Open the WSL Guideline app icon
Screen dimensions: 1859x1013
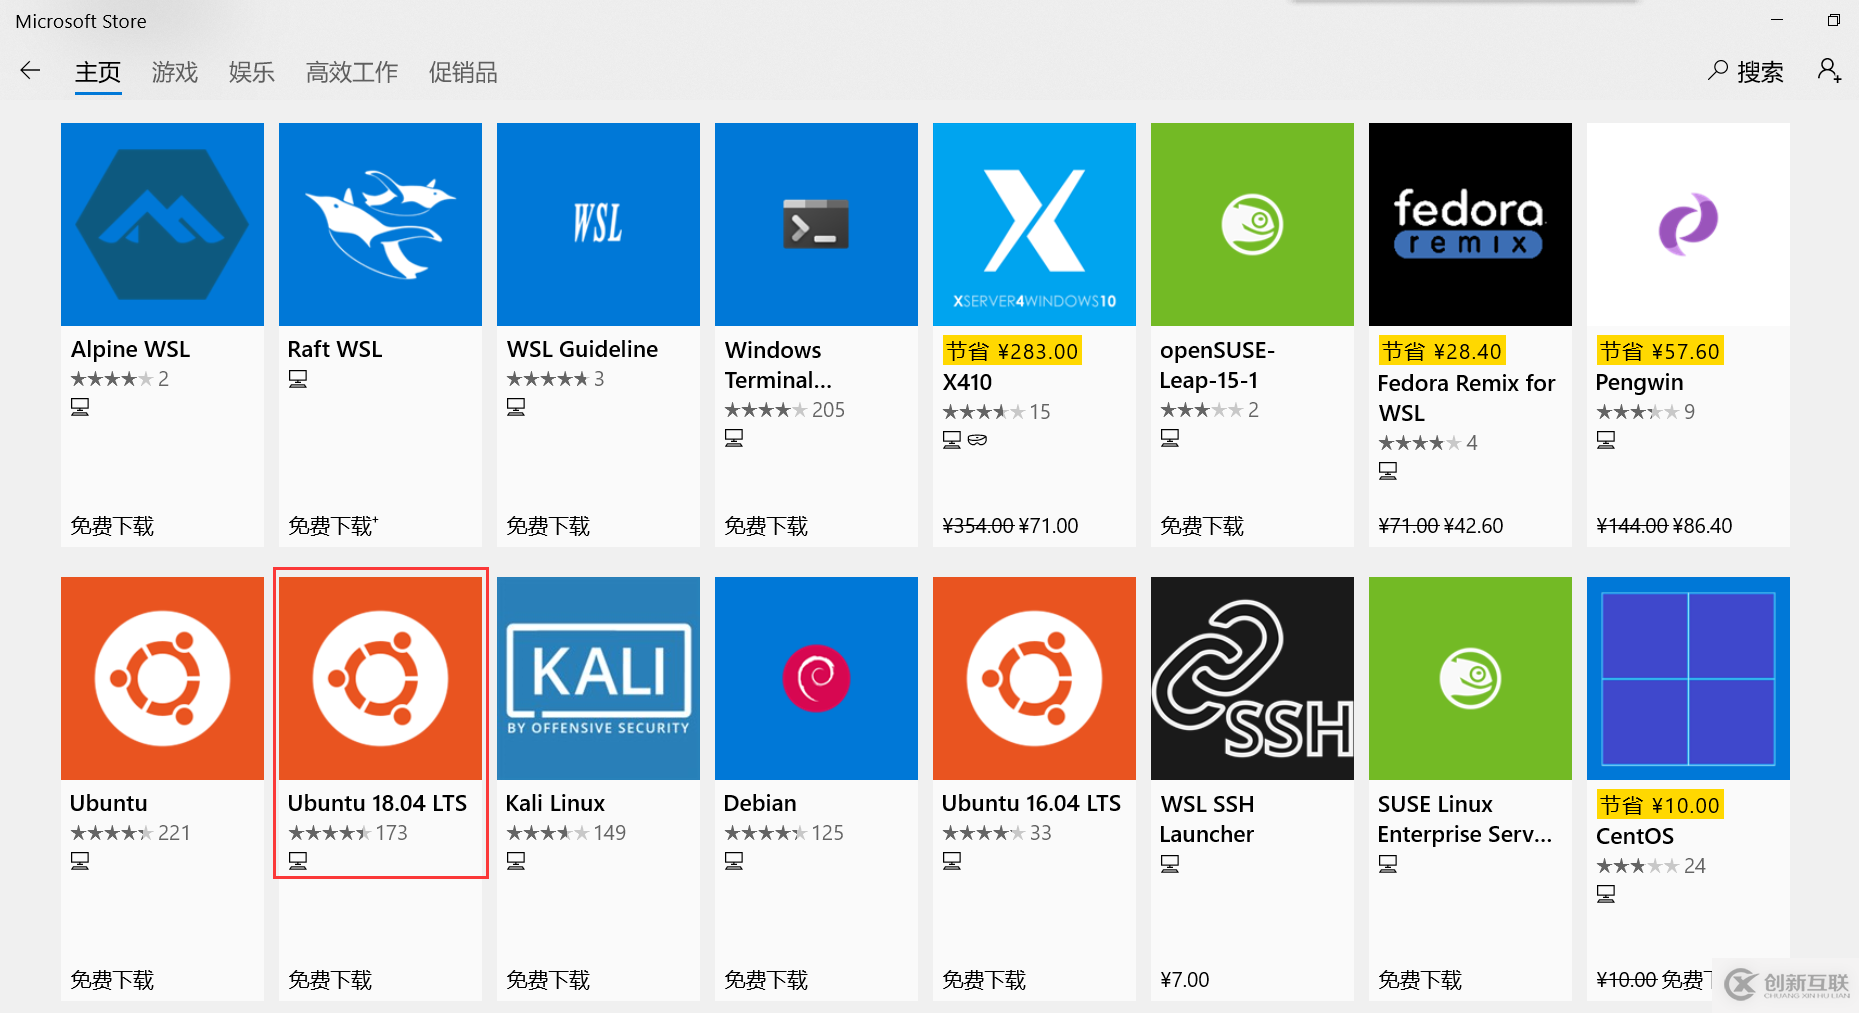point(598,224)
